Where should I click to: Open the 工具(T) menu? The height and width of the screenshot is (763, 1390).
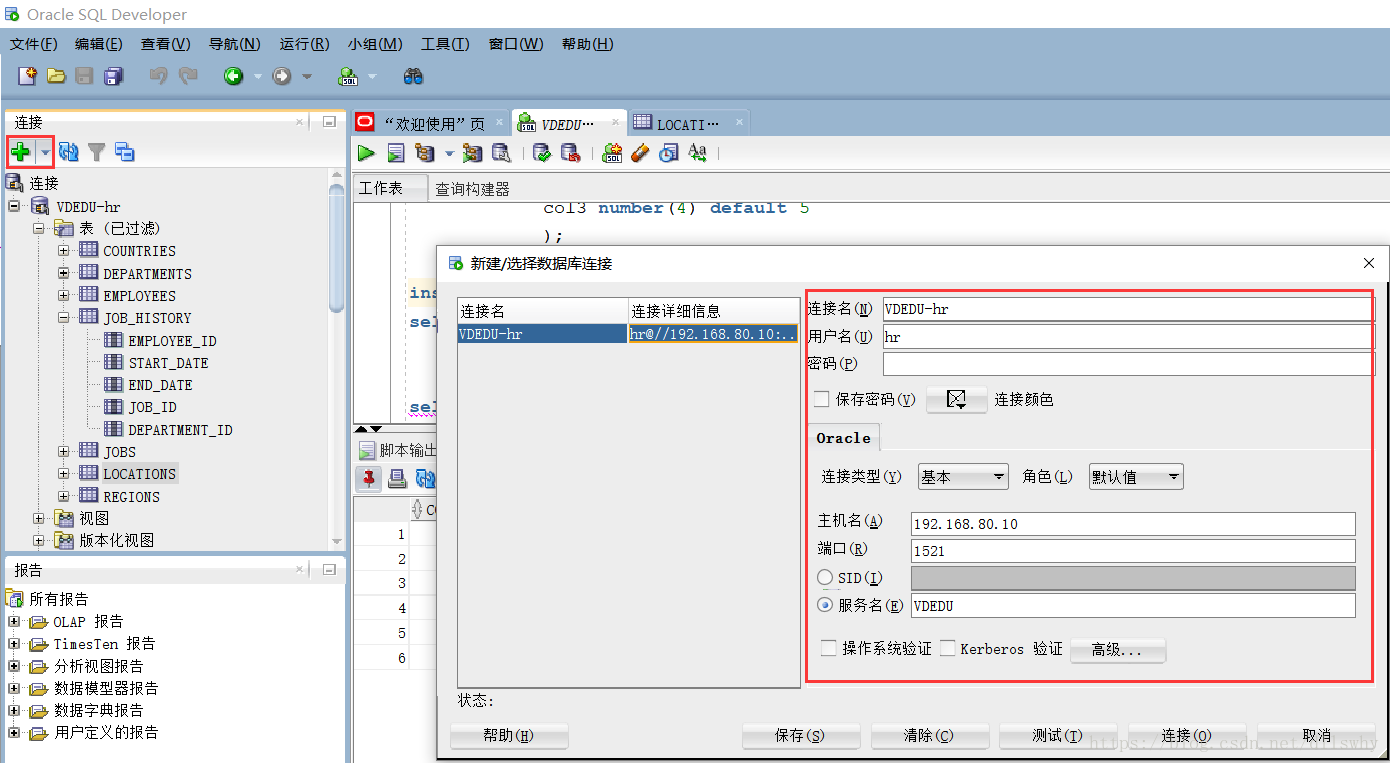coord(445,44)
